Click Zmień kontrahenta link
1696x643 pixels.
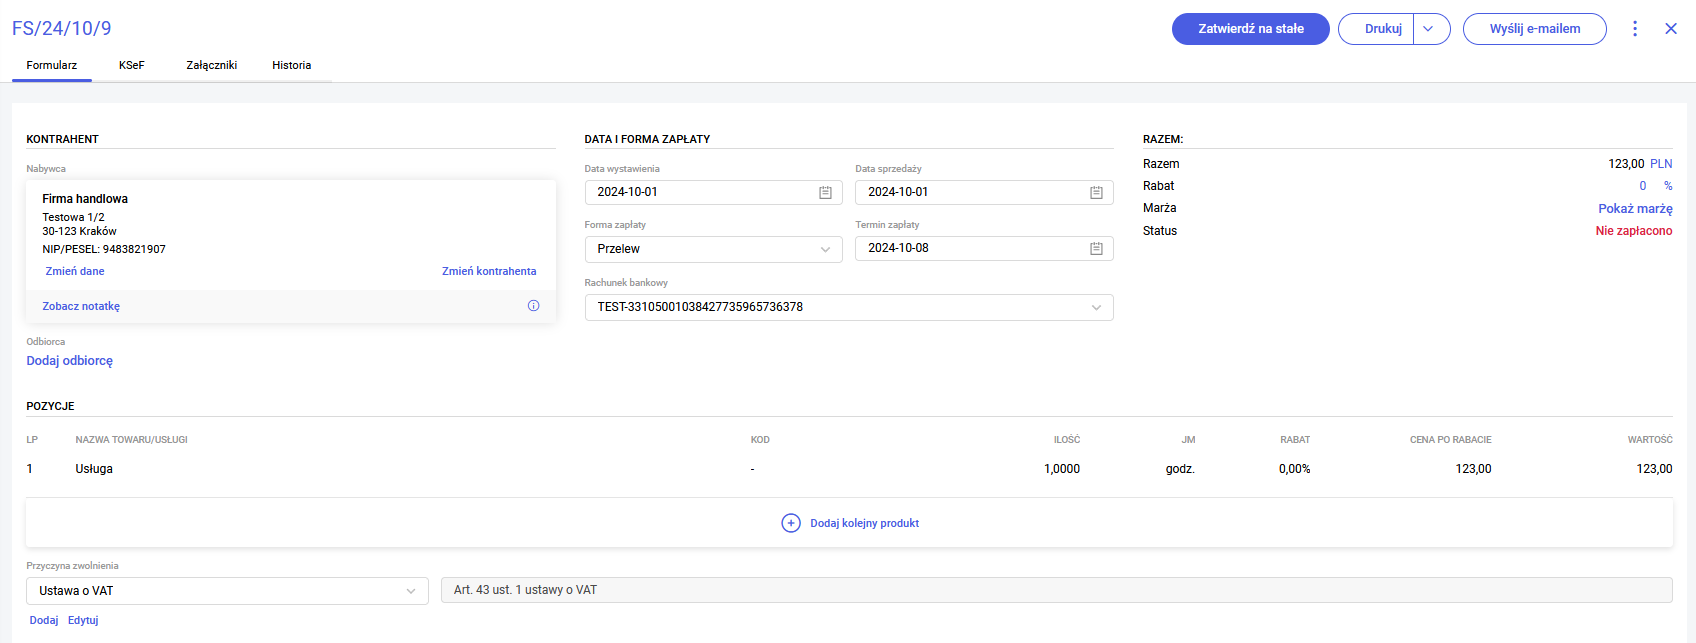point(489,271)
